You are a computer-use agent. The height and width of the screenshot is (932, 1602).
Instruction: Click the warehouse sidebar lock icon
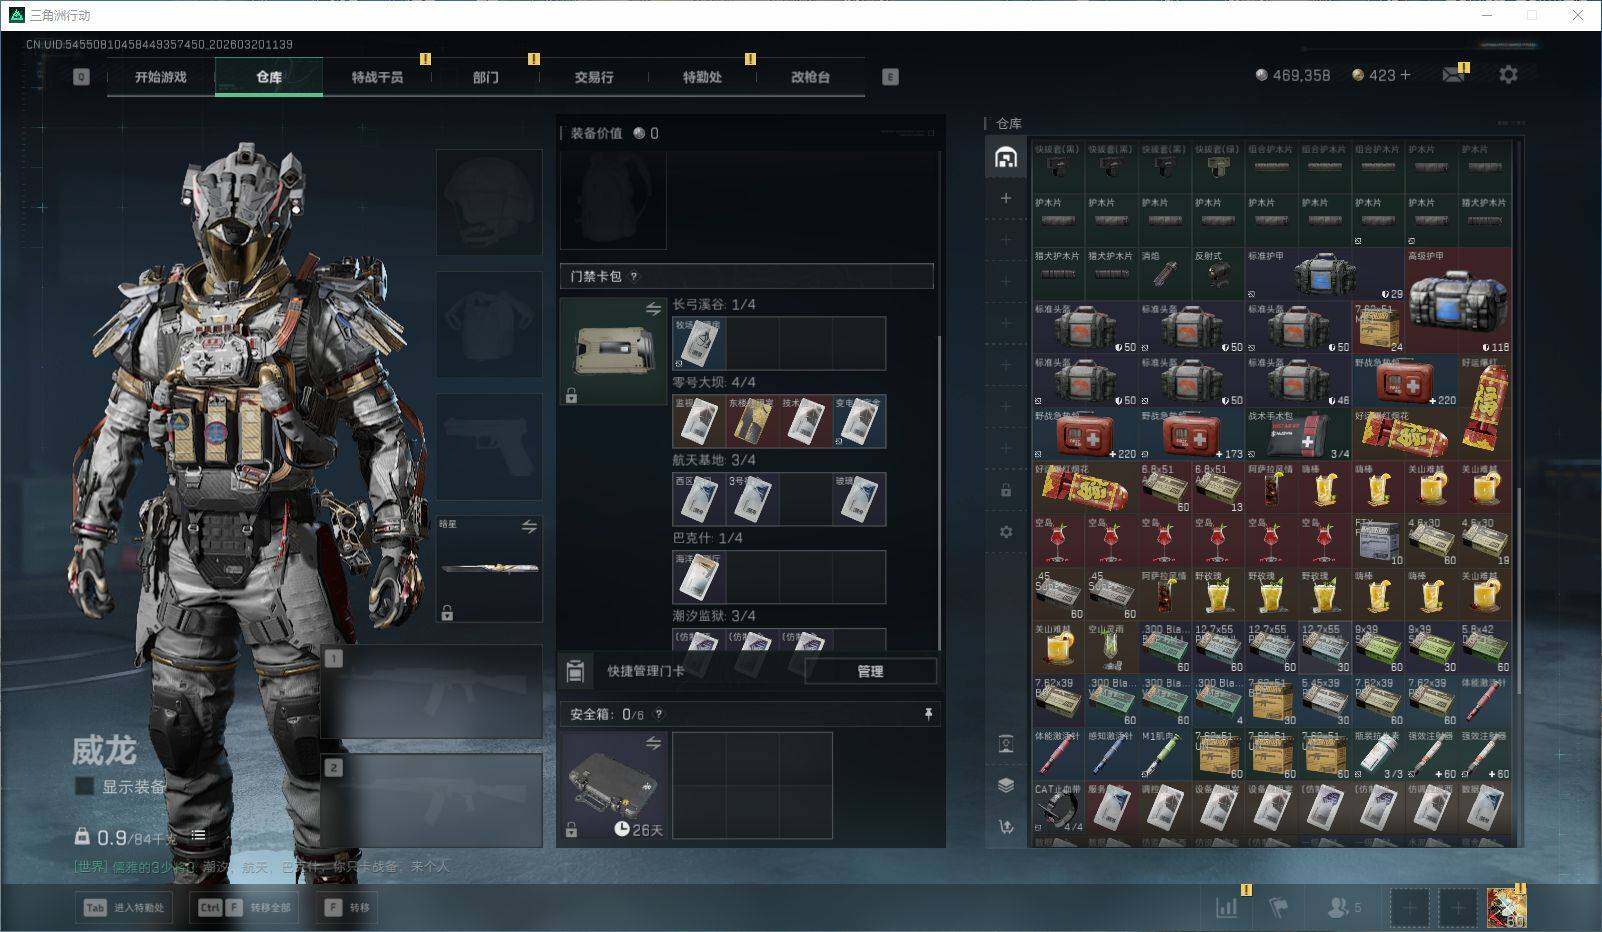(x=1006, y=490)
